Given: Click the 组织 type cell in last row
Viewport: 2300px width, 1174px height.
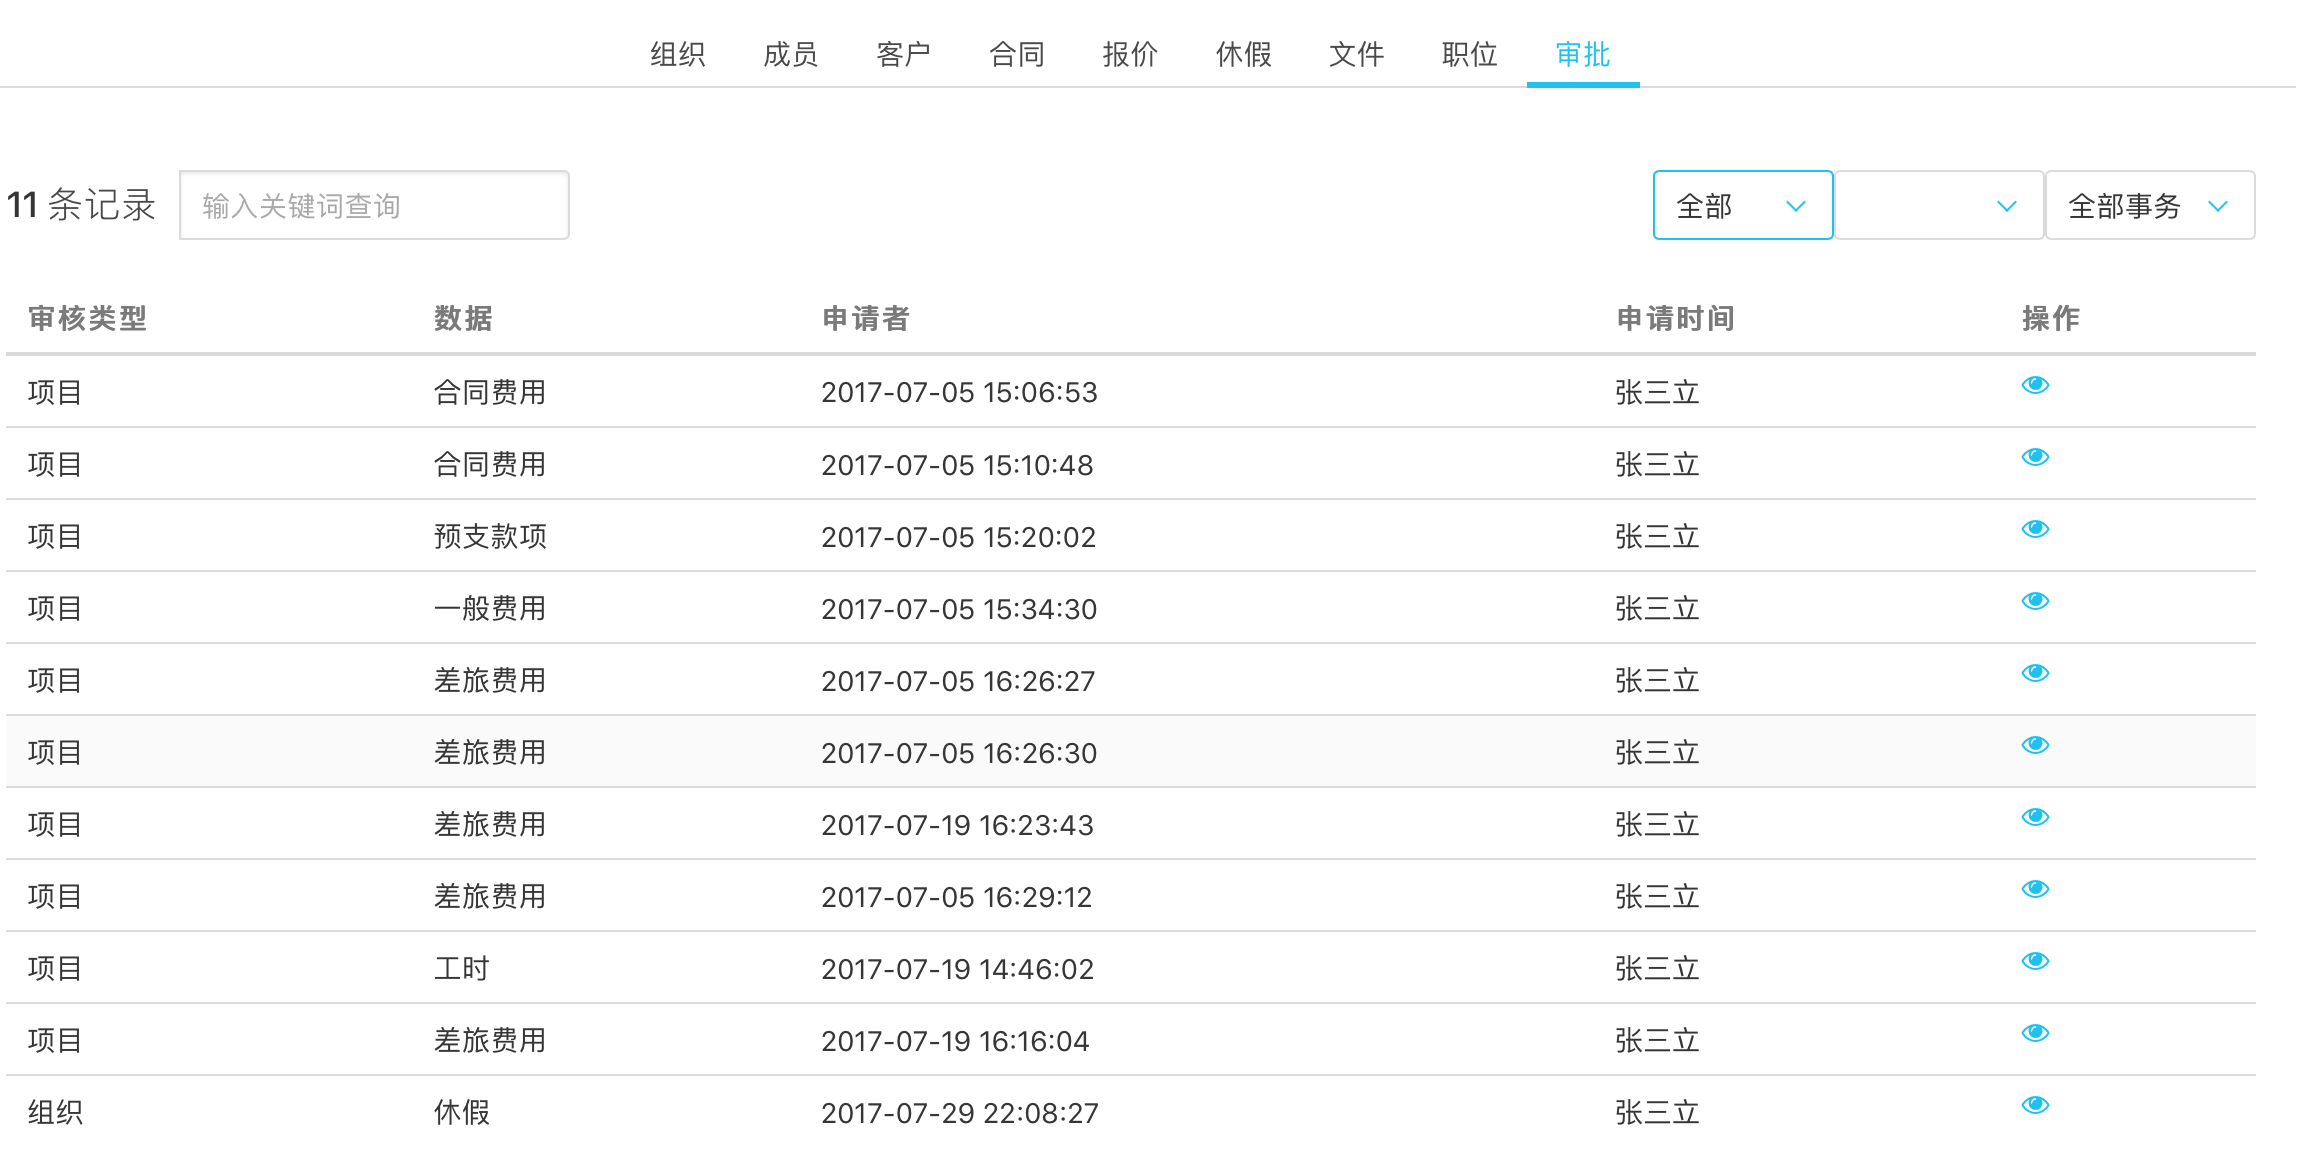Looking at the screenshot, I should coord(55,1113).
